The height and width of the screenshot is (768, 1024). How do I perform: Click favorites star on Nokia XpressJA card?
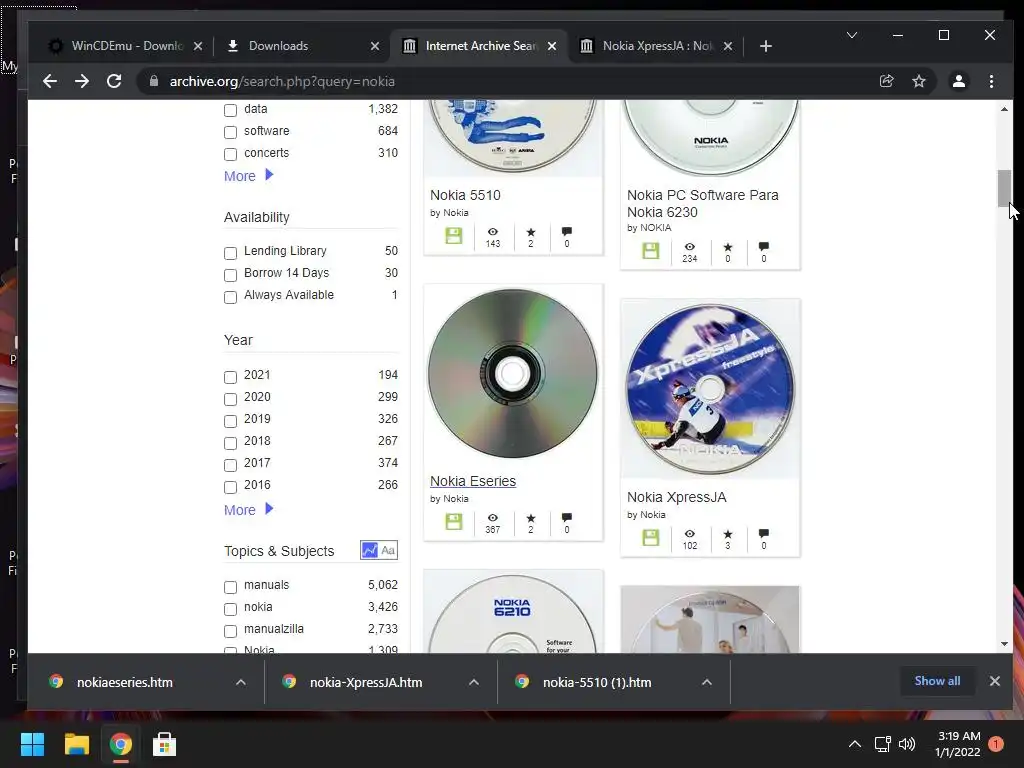point(728,534)
